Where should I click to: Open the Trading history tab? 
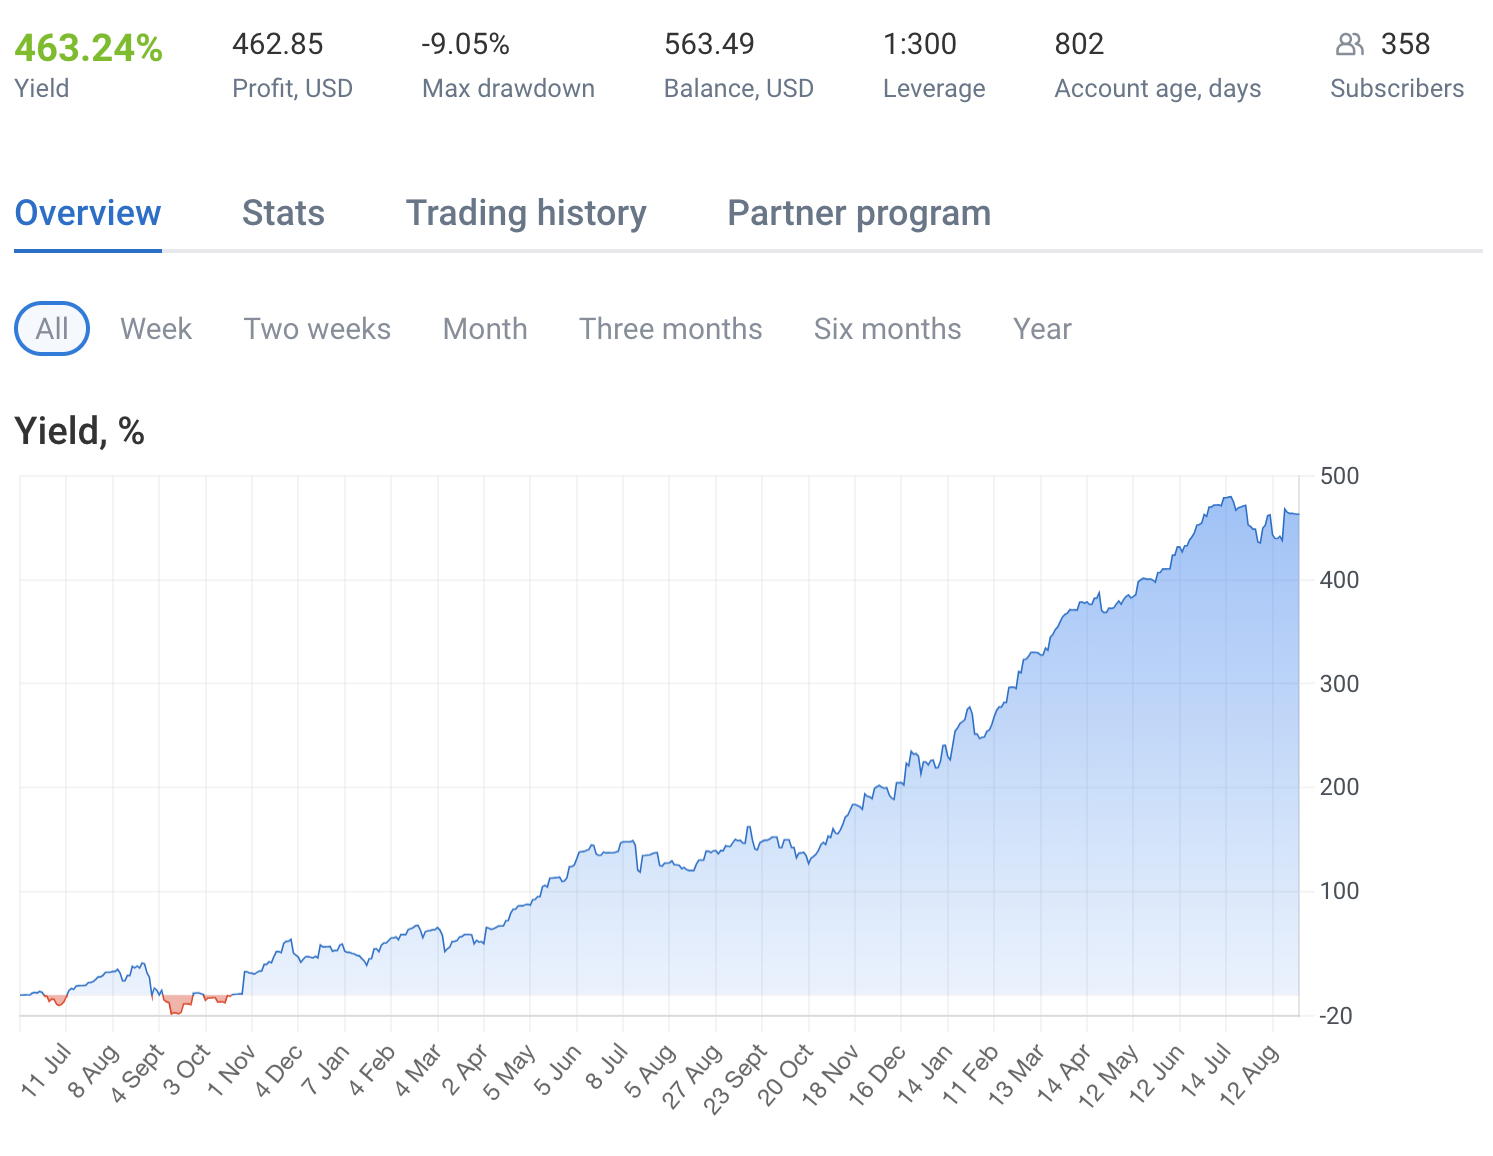[x=526, y=213]
